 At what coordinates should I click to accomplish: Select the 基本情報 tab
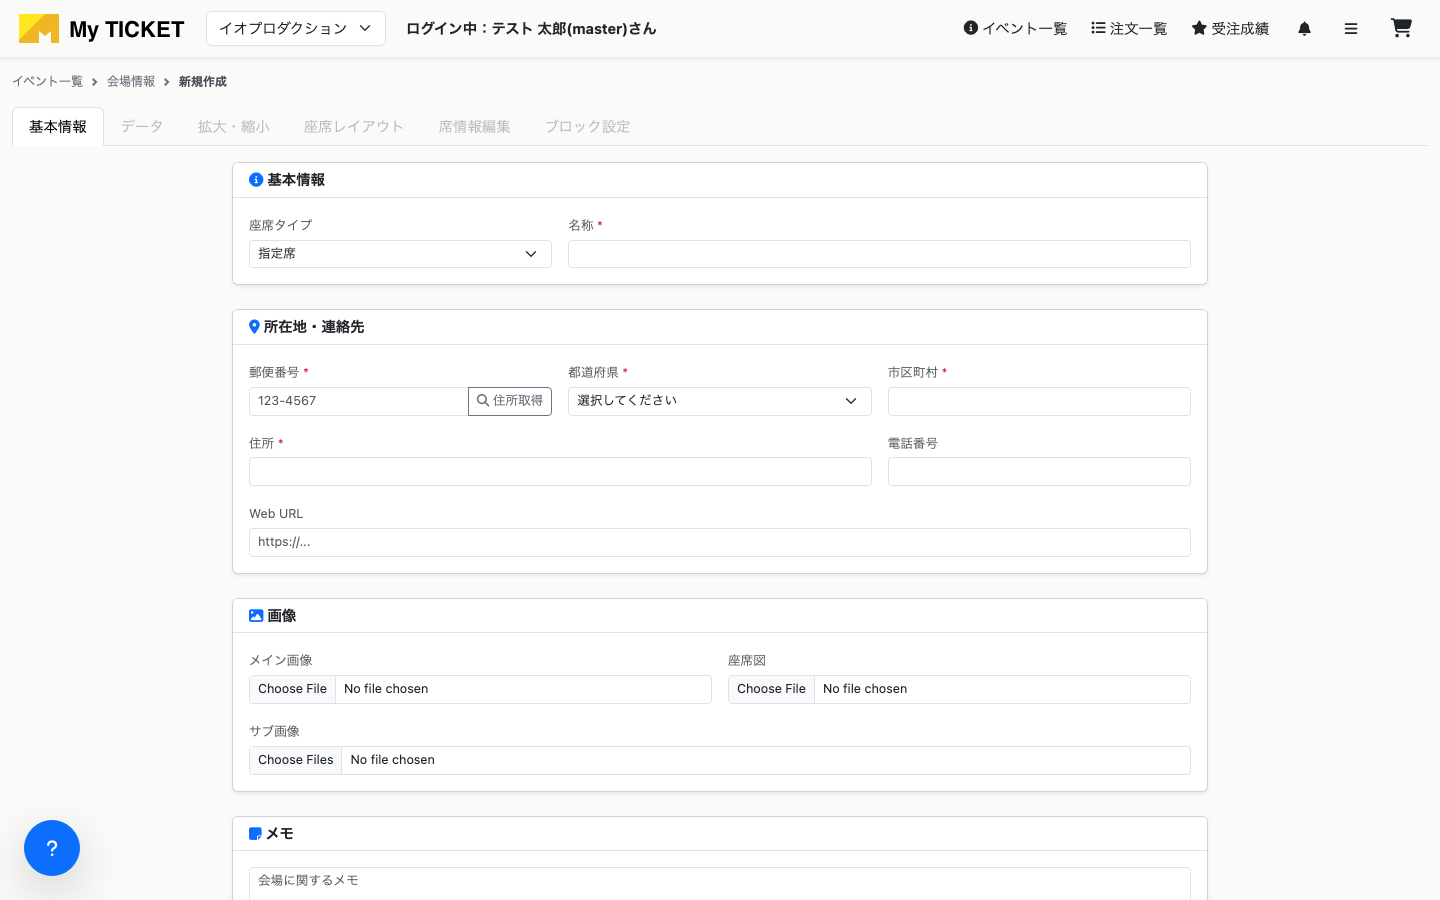(58, 127)
